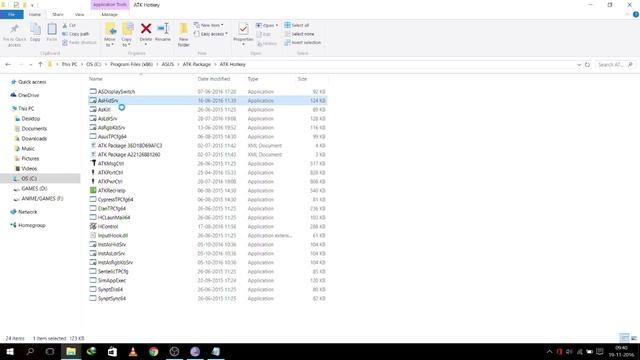The height and width of the screenshot is (360, 640).
Task: Switch to the Home ribbon tab
Action: (x=35, y=14)
